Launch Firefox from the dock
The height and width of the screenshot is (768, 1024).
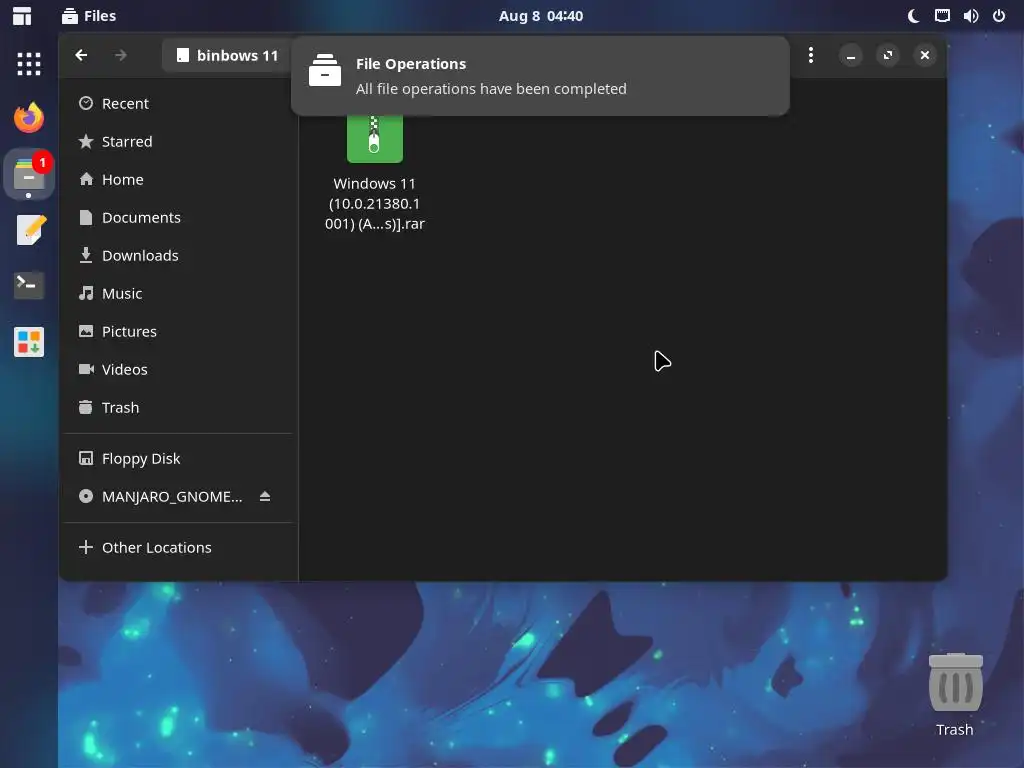tap(29, 118)
